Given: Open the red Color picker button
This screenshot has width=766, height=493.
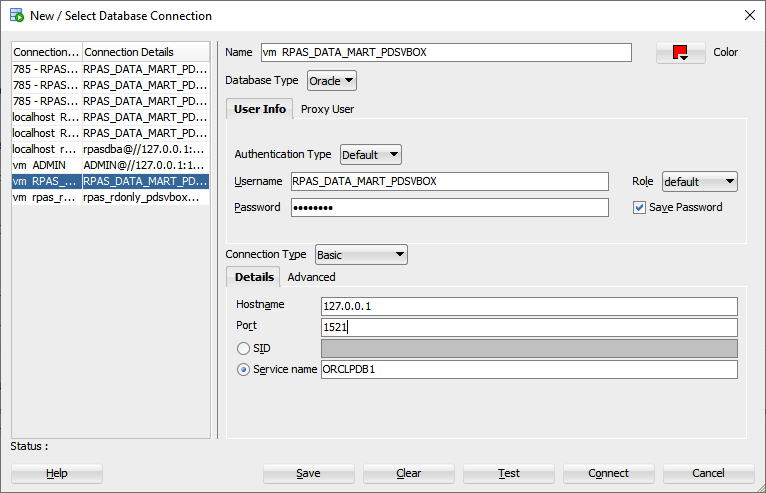Looking at the screenshot, I should [x=681, y=52].
